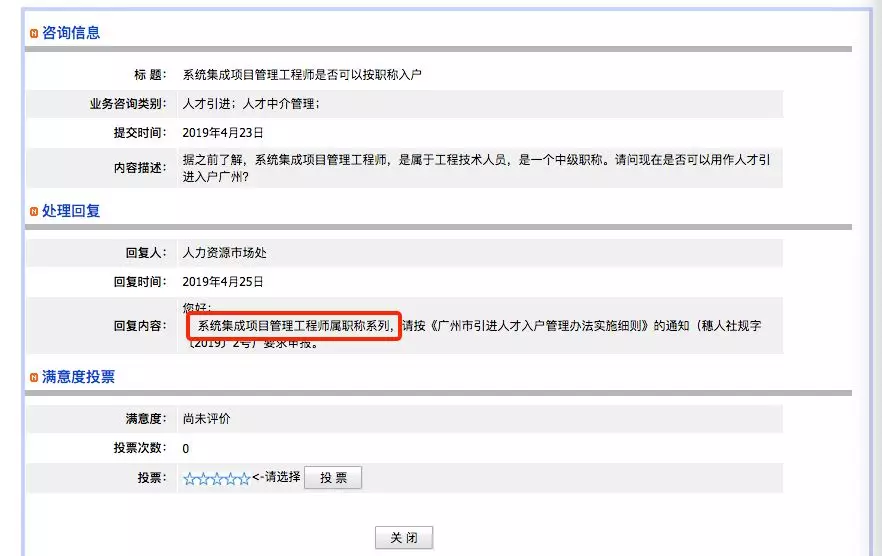The image size is (882, 556).
Task: Click the 业务咨询类别 field label
Action: (x=128, y=104)
